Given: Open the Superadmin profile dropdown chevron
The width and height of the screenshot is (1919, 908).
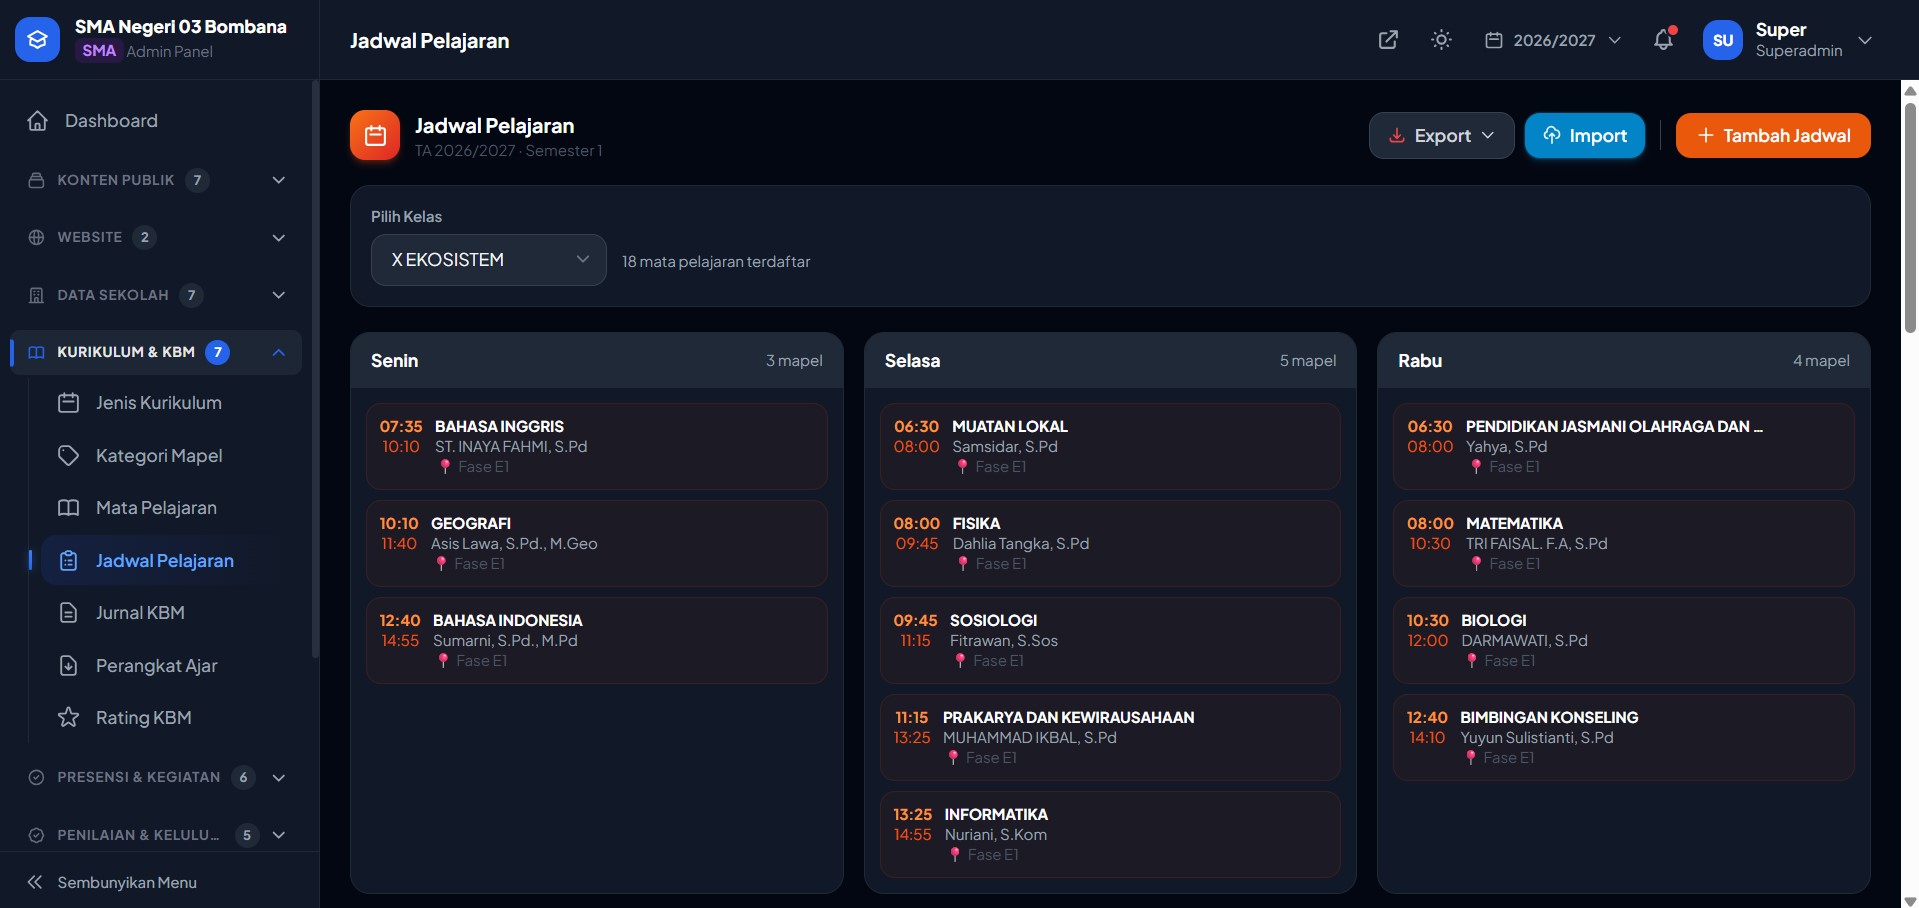Looking at the screenshot, I should click(1864, 40).
